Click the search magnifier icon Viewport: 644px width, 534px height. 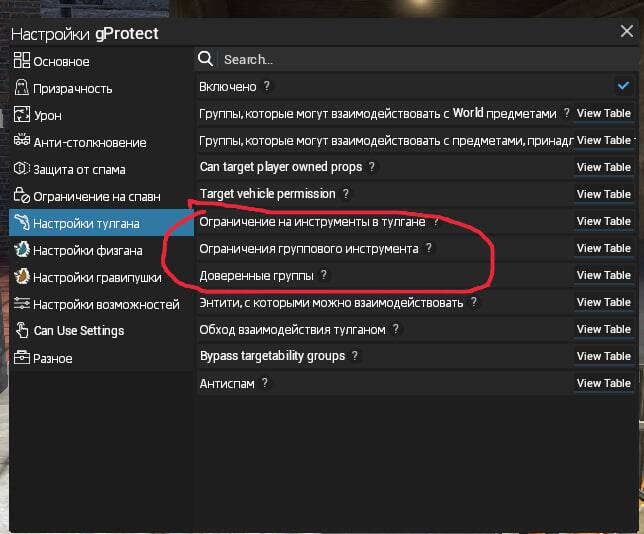pyautogui.click(x=206, y=60)
